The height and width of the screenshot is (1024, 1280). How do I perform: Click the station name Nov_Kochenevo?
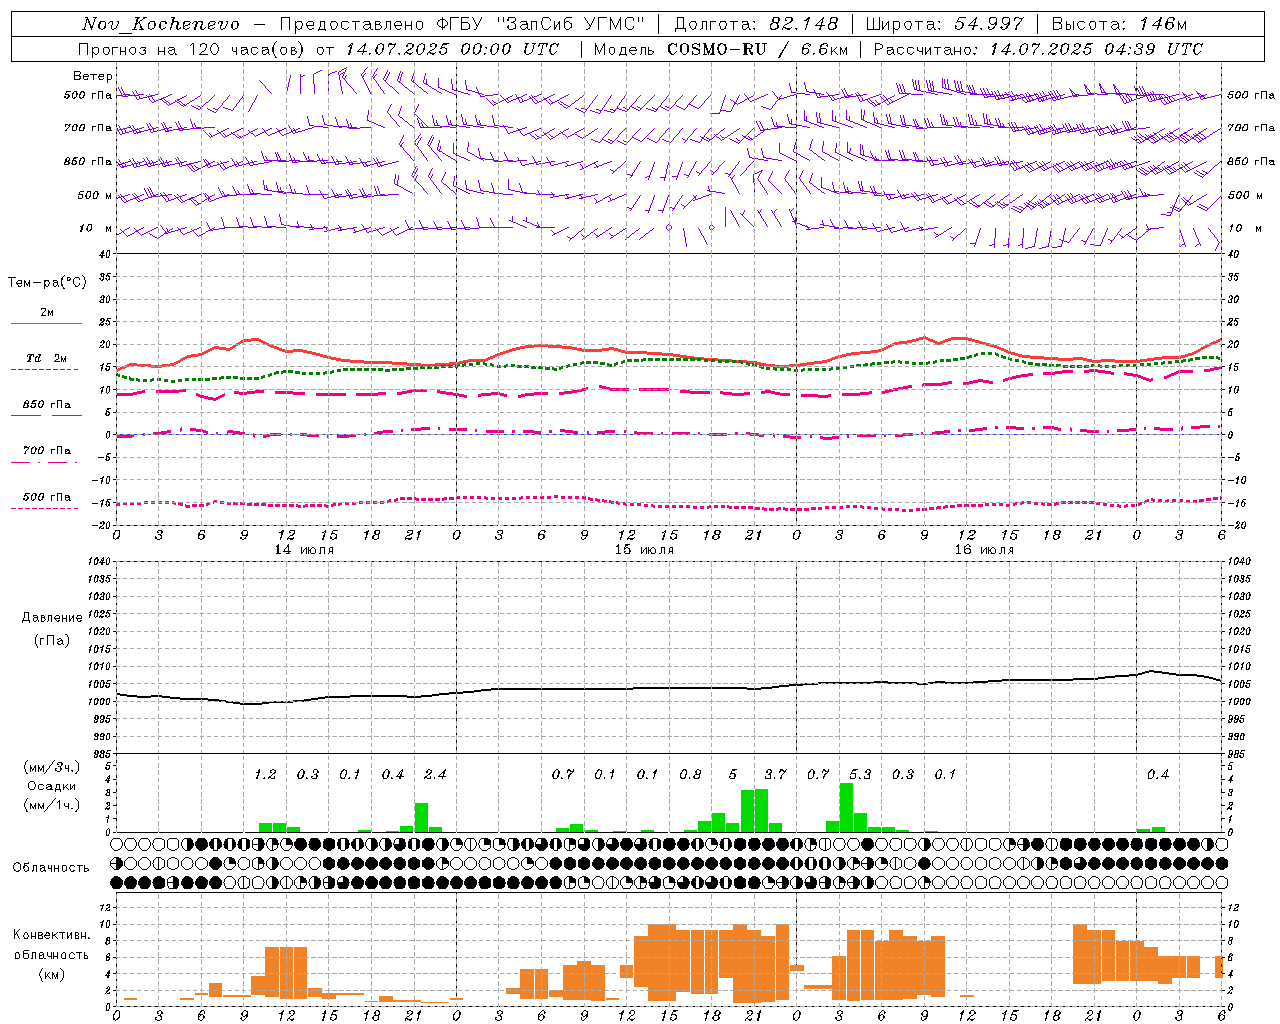click(x=161, y=24)
